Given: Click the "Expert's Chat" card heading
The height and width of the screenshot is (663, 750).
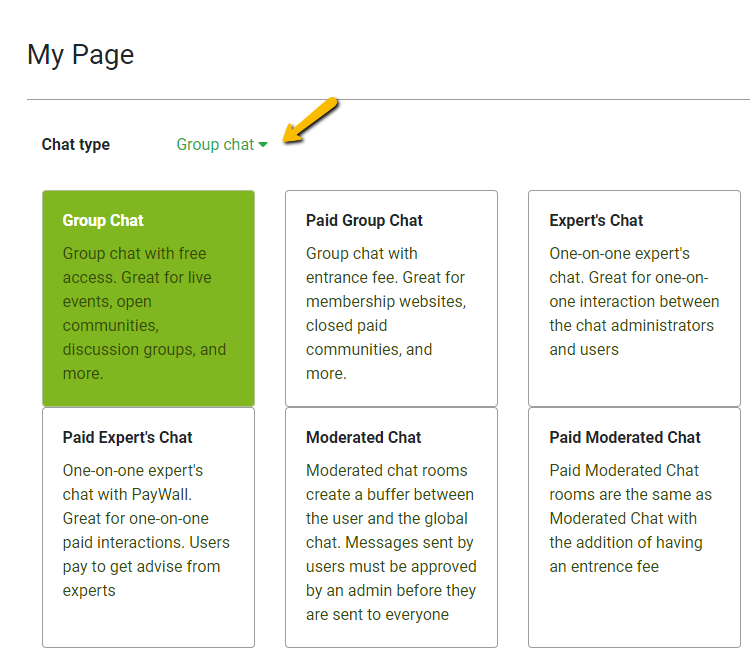Looking at the screenshot, I should click(x=596, y=221).
